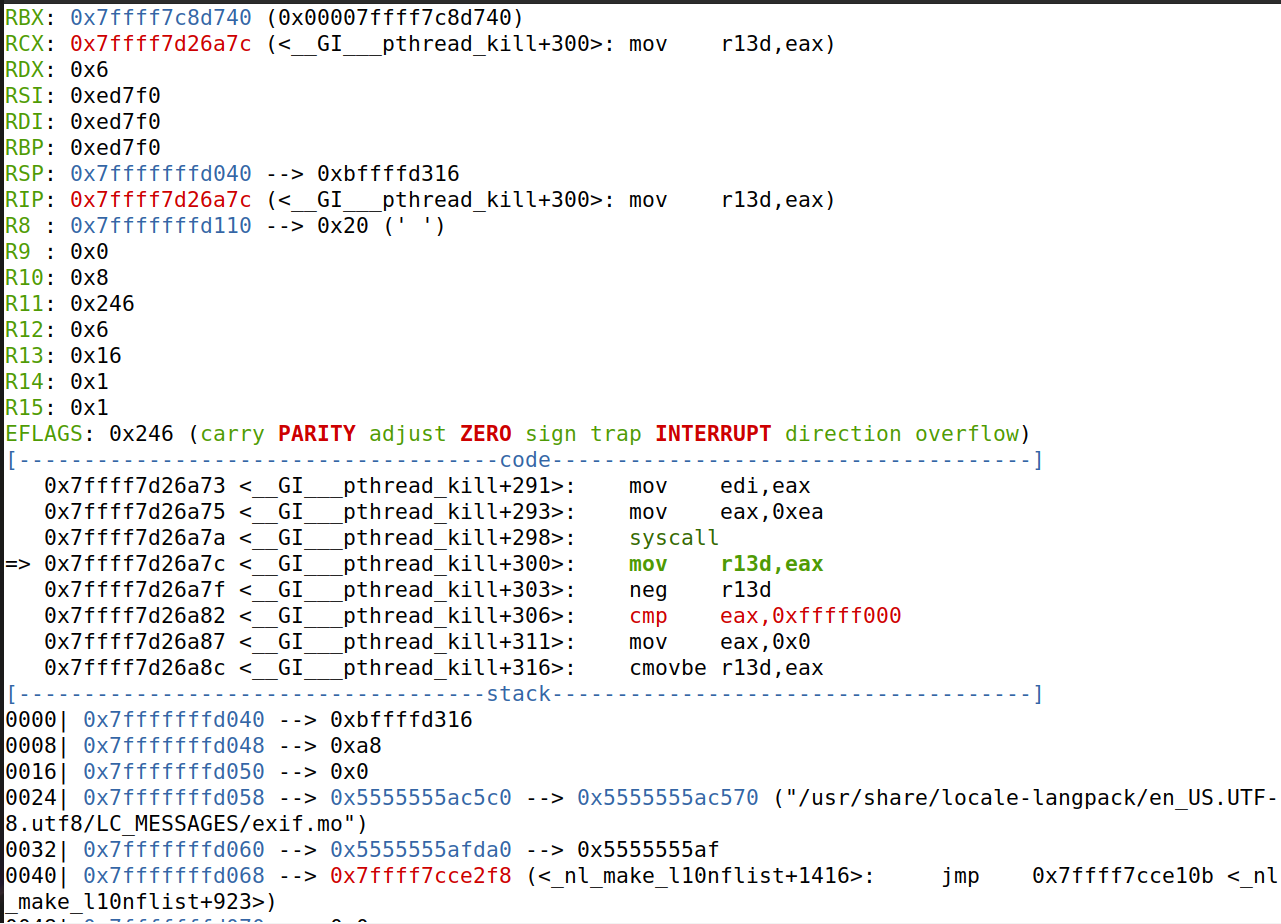Viewport: 1281px width, 924px height.
Task: Select the 'mov eax,0xea' instruction
Action: point(726,512)
